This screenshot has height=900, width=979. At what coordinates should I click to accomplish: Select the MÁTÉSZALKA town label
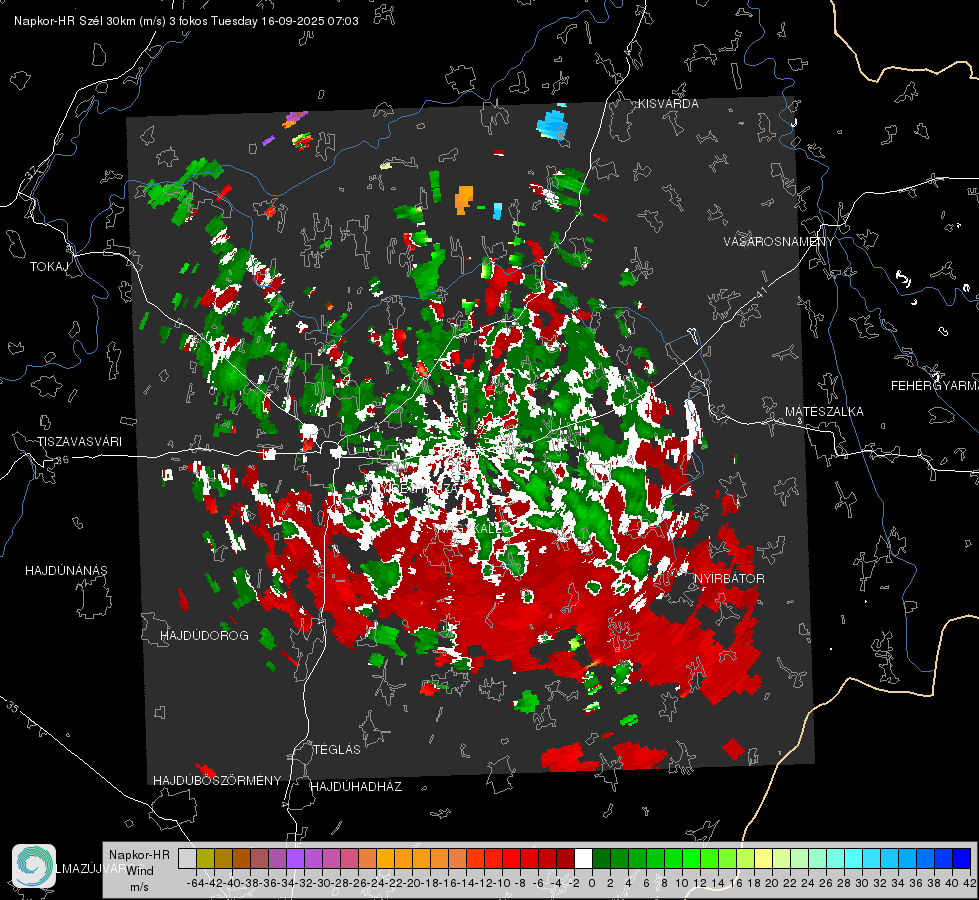point(824,412)
